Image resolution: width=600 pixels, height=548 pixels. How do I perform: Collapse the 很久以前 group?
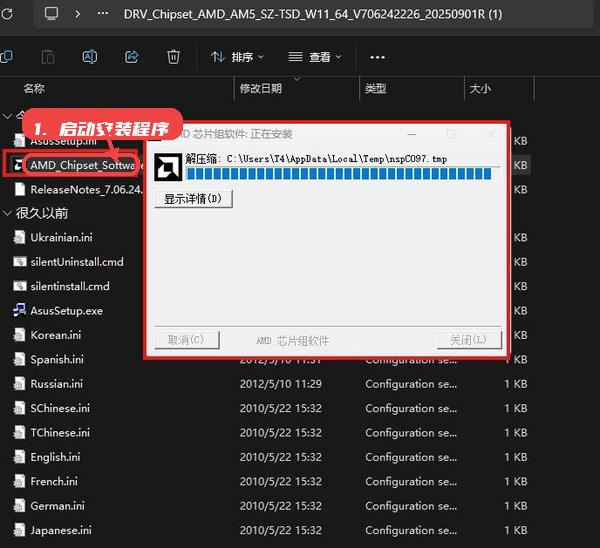pos(7,213)
